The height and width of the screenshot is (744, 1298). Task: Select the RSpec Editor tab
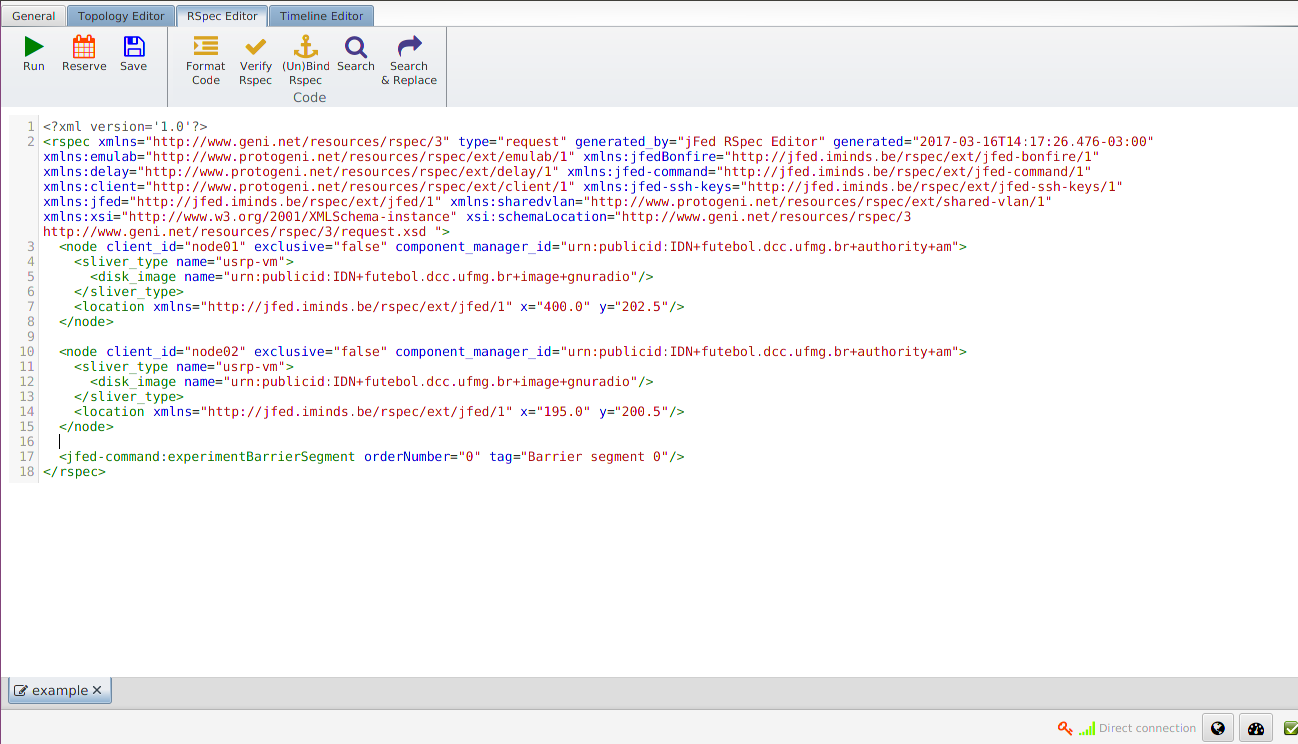[x=222, y=16]
